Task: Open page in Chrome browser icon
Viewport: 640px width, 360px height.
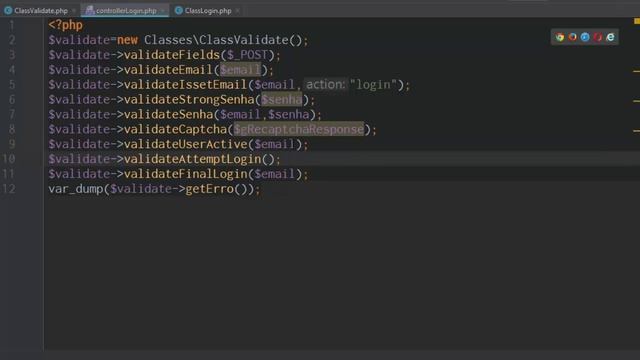Action: point(560,37)
